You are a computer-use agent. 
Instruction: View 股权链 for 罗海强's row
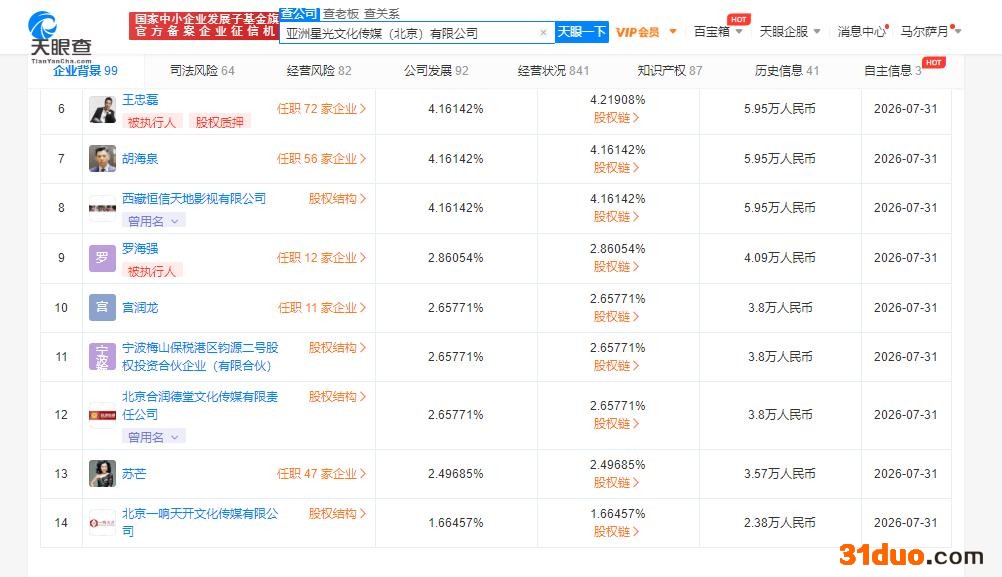pos(616,266)
